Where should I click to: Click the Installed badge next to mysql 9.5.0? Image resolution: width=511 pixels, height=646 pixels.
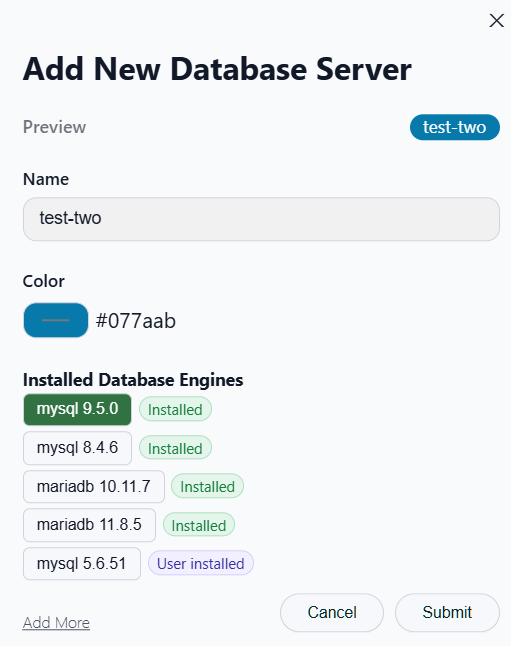click(x=175, y=410)
